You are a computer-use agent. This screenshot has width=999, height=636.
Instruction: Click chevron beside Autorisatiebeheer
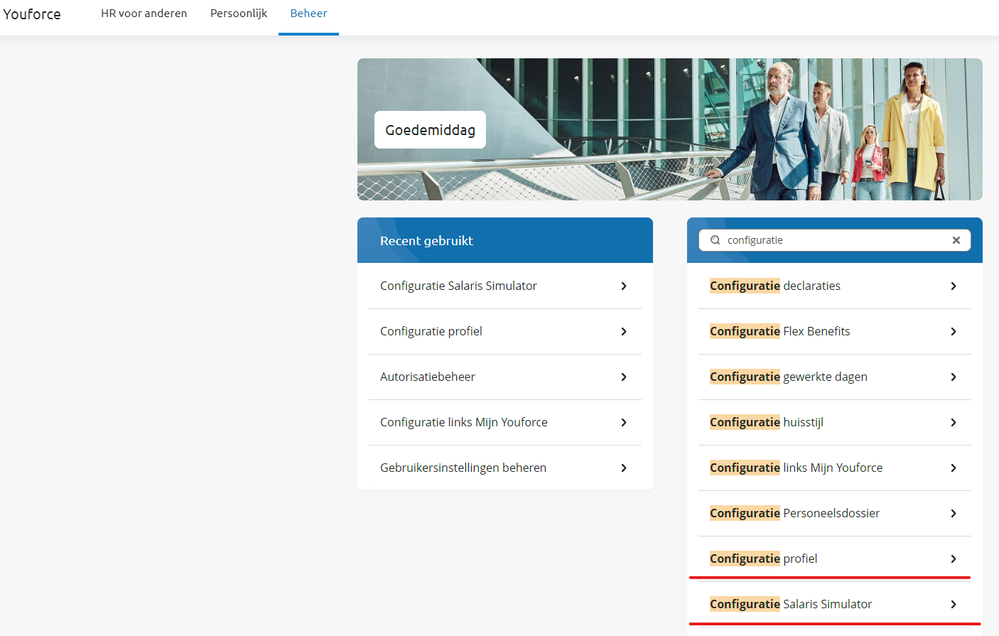click(x=624, y=377)
